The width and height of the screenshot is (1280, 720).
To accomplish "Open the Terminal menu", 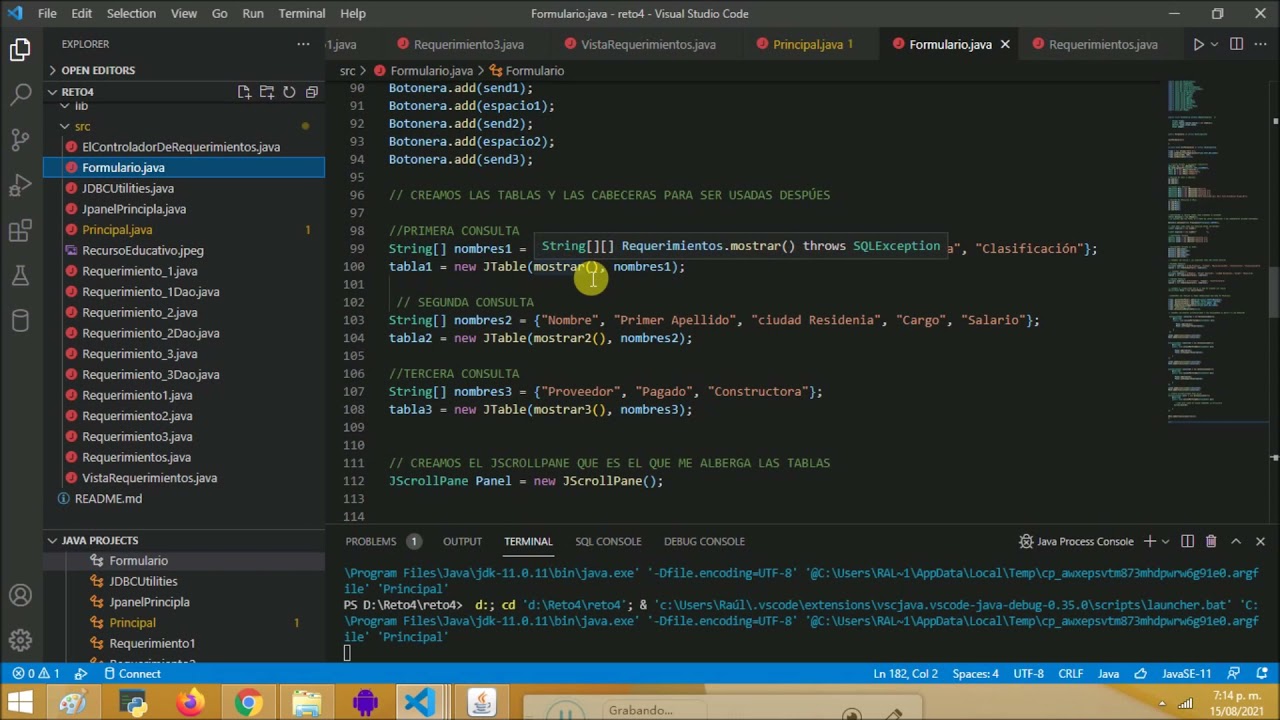I will tap(302, 13).
